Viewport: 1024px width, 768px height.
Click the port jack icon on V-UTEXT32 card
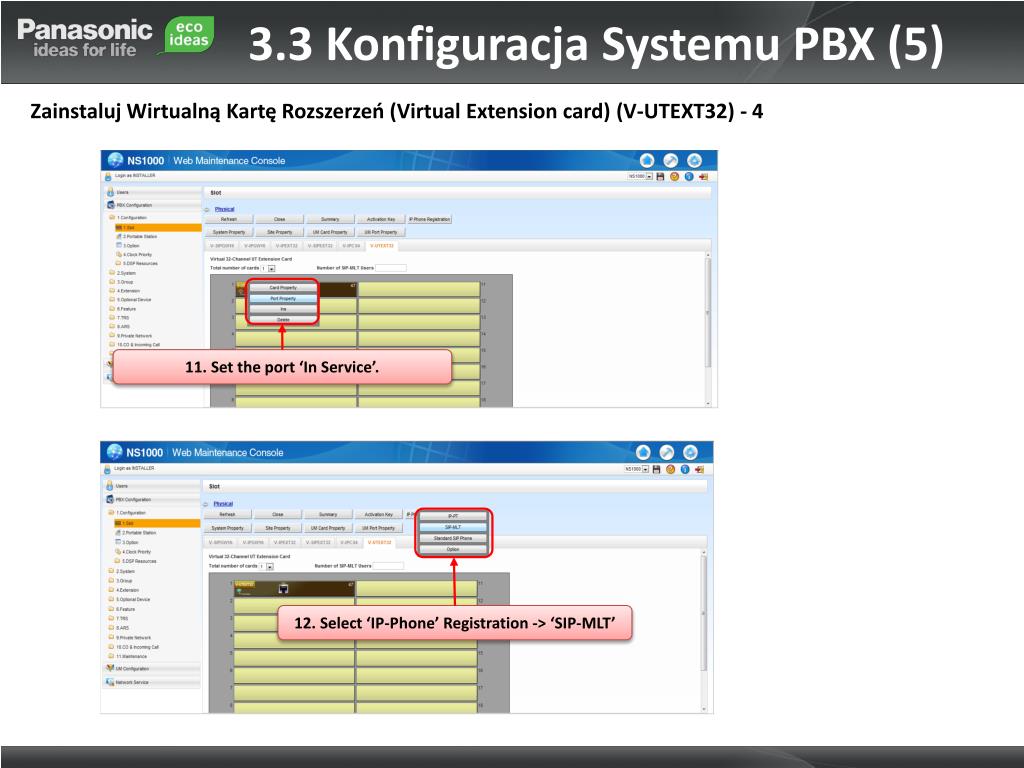click(x=283, y=589)
